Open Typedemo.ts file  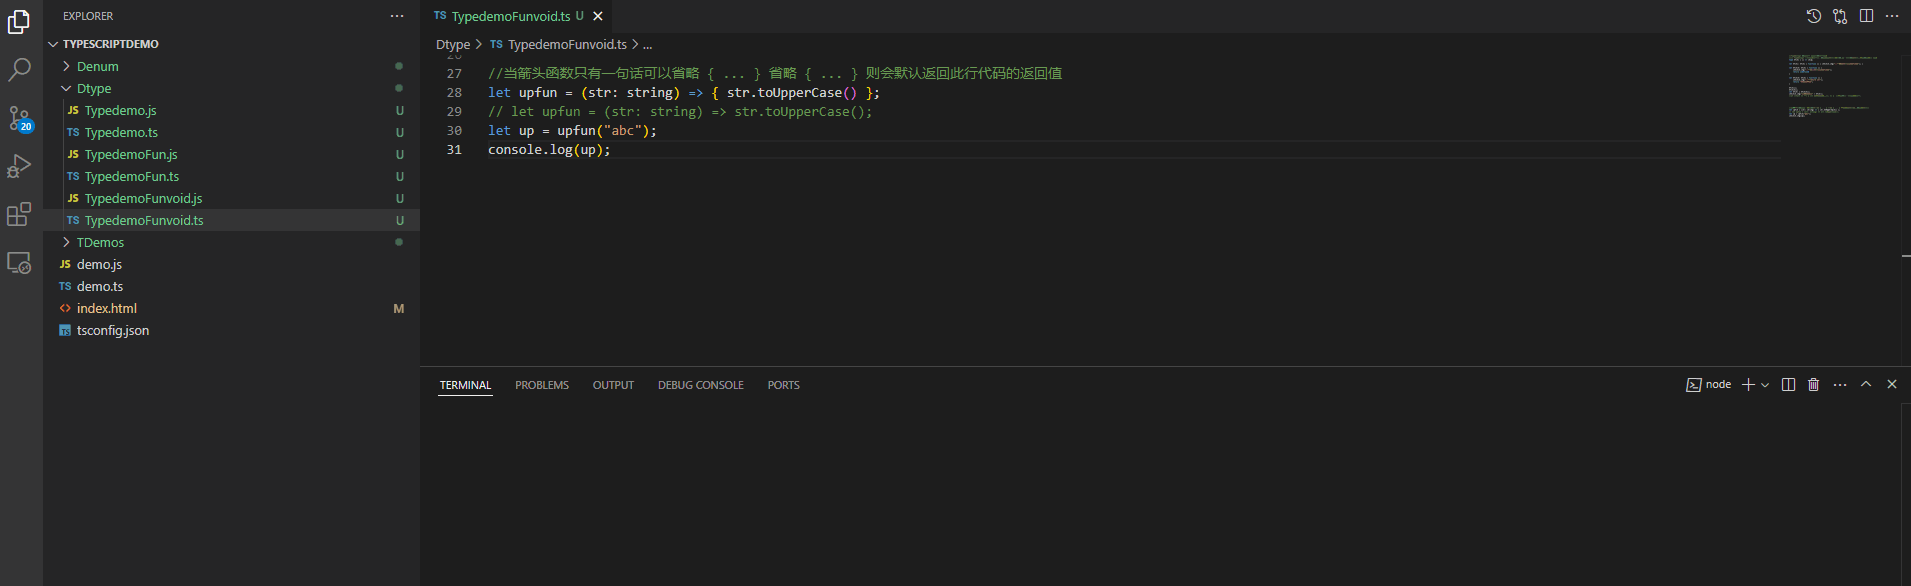click(232, 132)
